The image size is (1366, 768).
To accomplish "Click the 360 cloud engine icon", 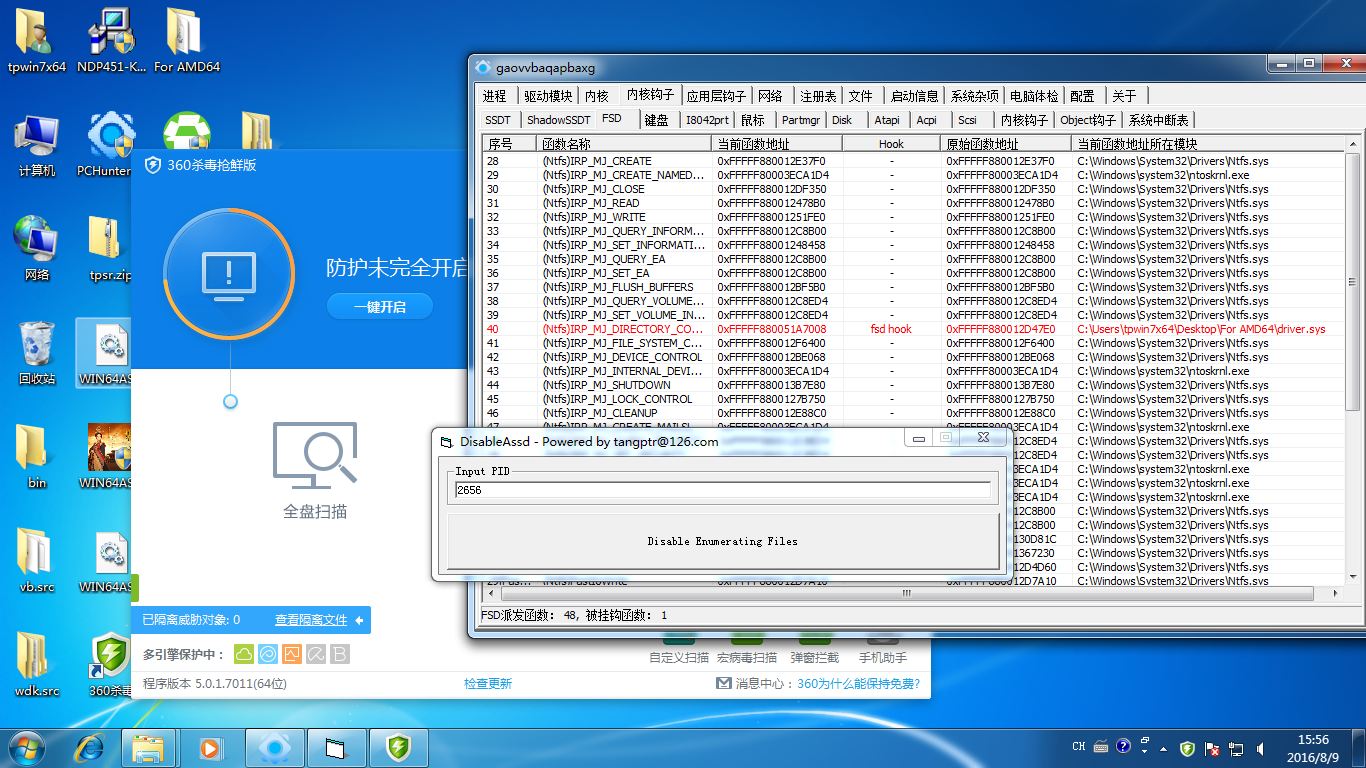I will [x=244, y=654].
